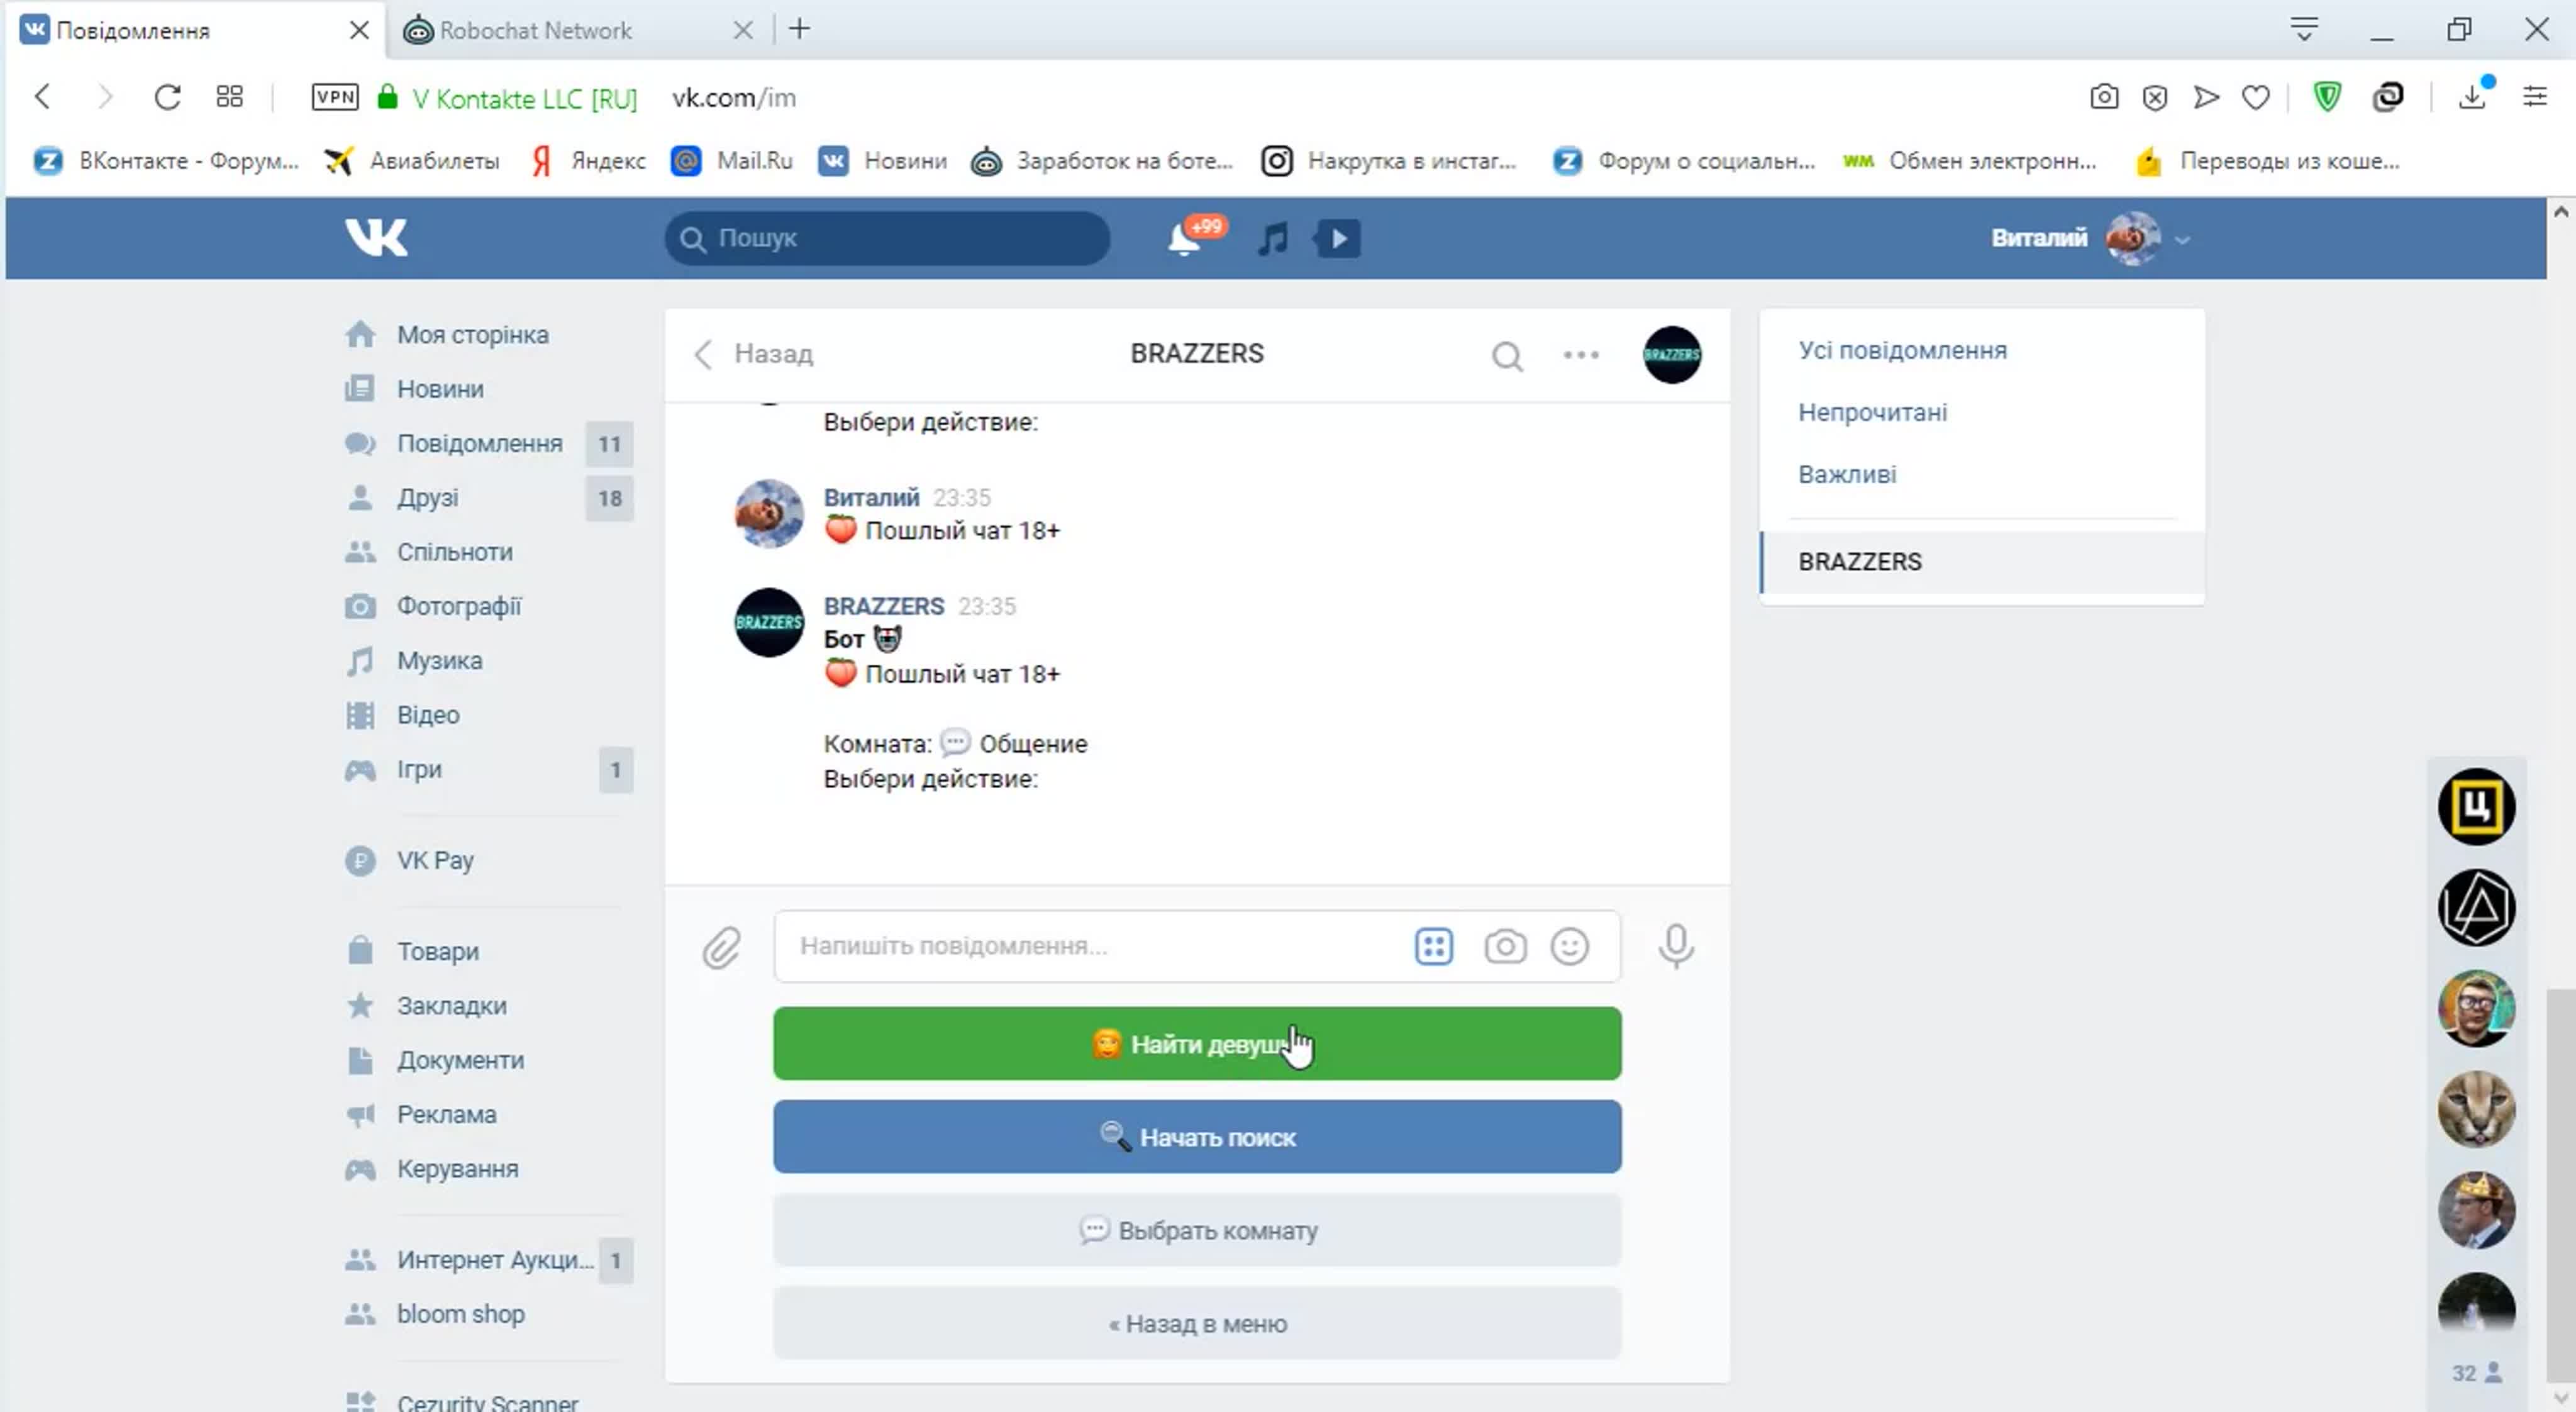Image resolution: width=2576 pixels, height=1412 pixels.
Task: Open the VK music note icon
Action: point(1272,239)
